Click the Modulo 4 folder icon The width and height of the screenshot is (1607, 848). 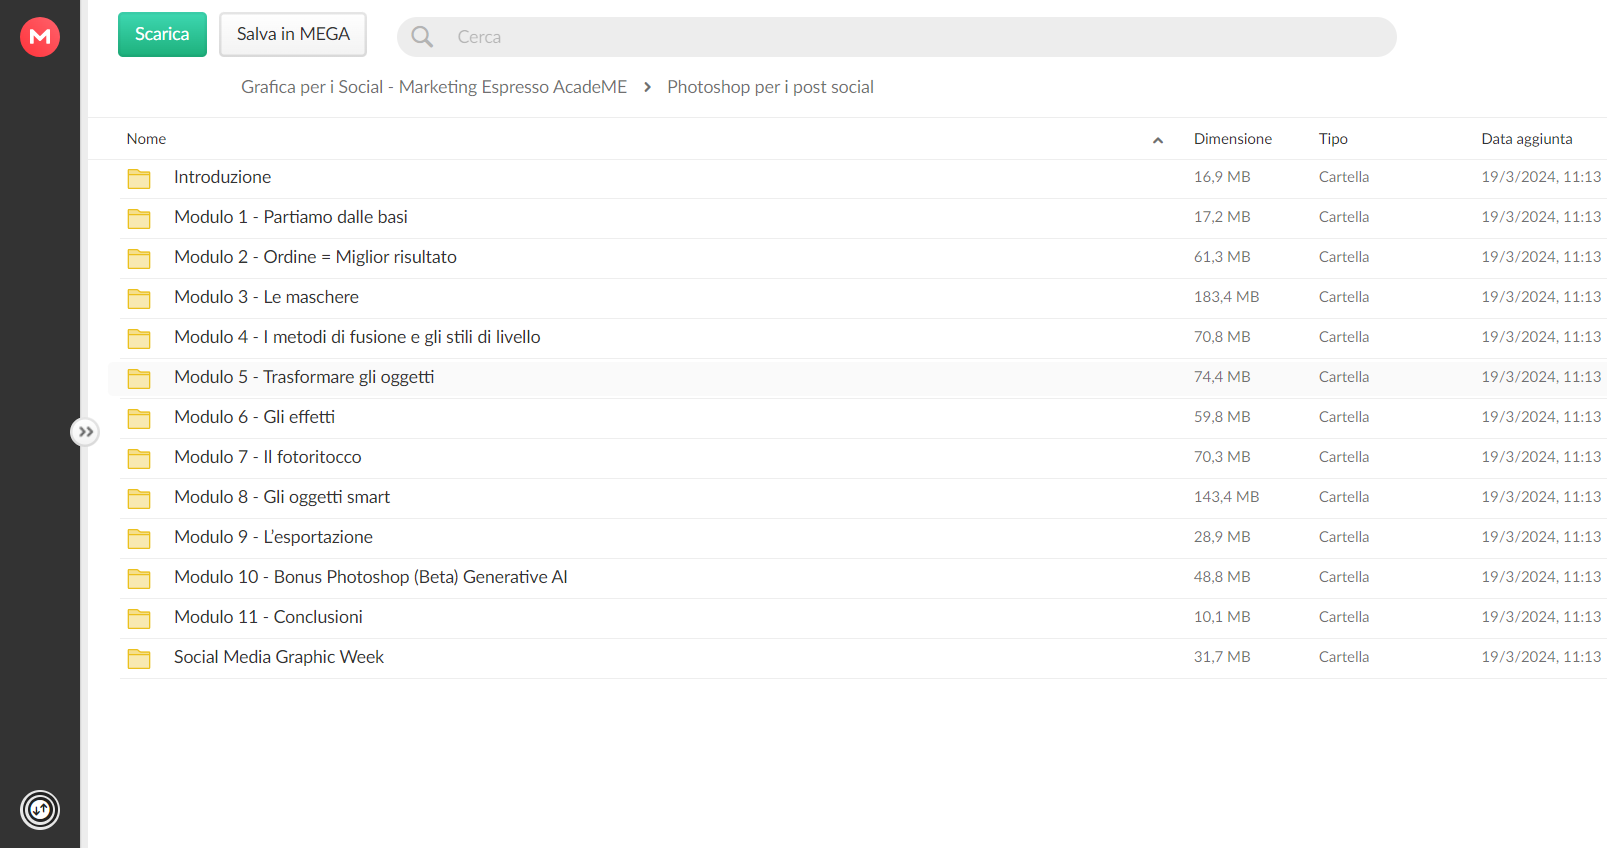(139, 339)
